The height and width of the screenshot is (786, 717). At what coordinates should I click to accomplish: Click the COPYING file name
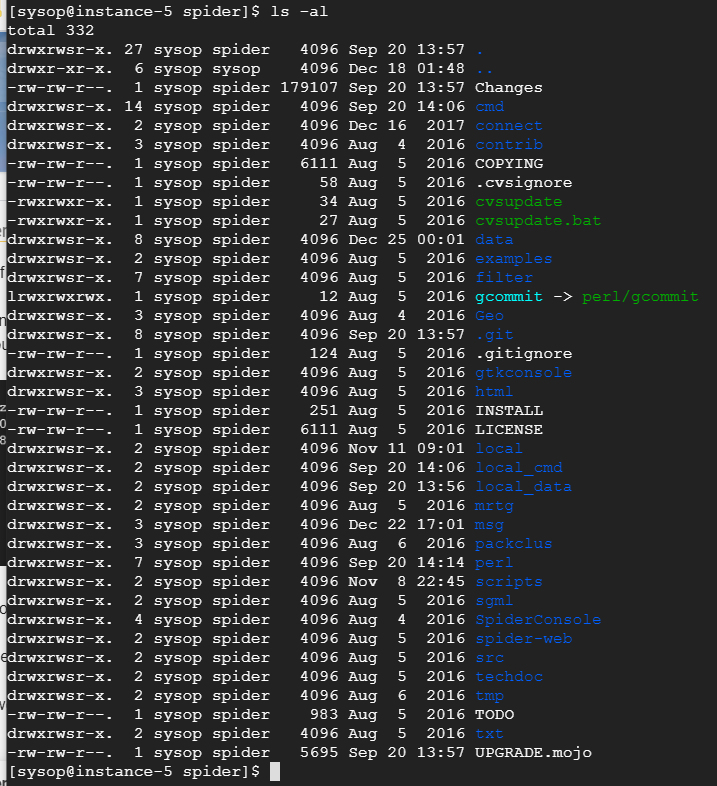pos(508,164)
